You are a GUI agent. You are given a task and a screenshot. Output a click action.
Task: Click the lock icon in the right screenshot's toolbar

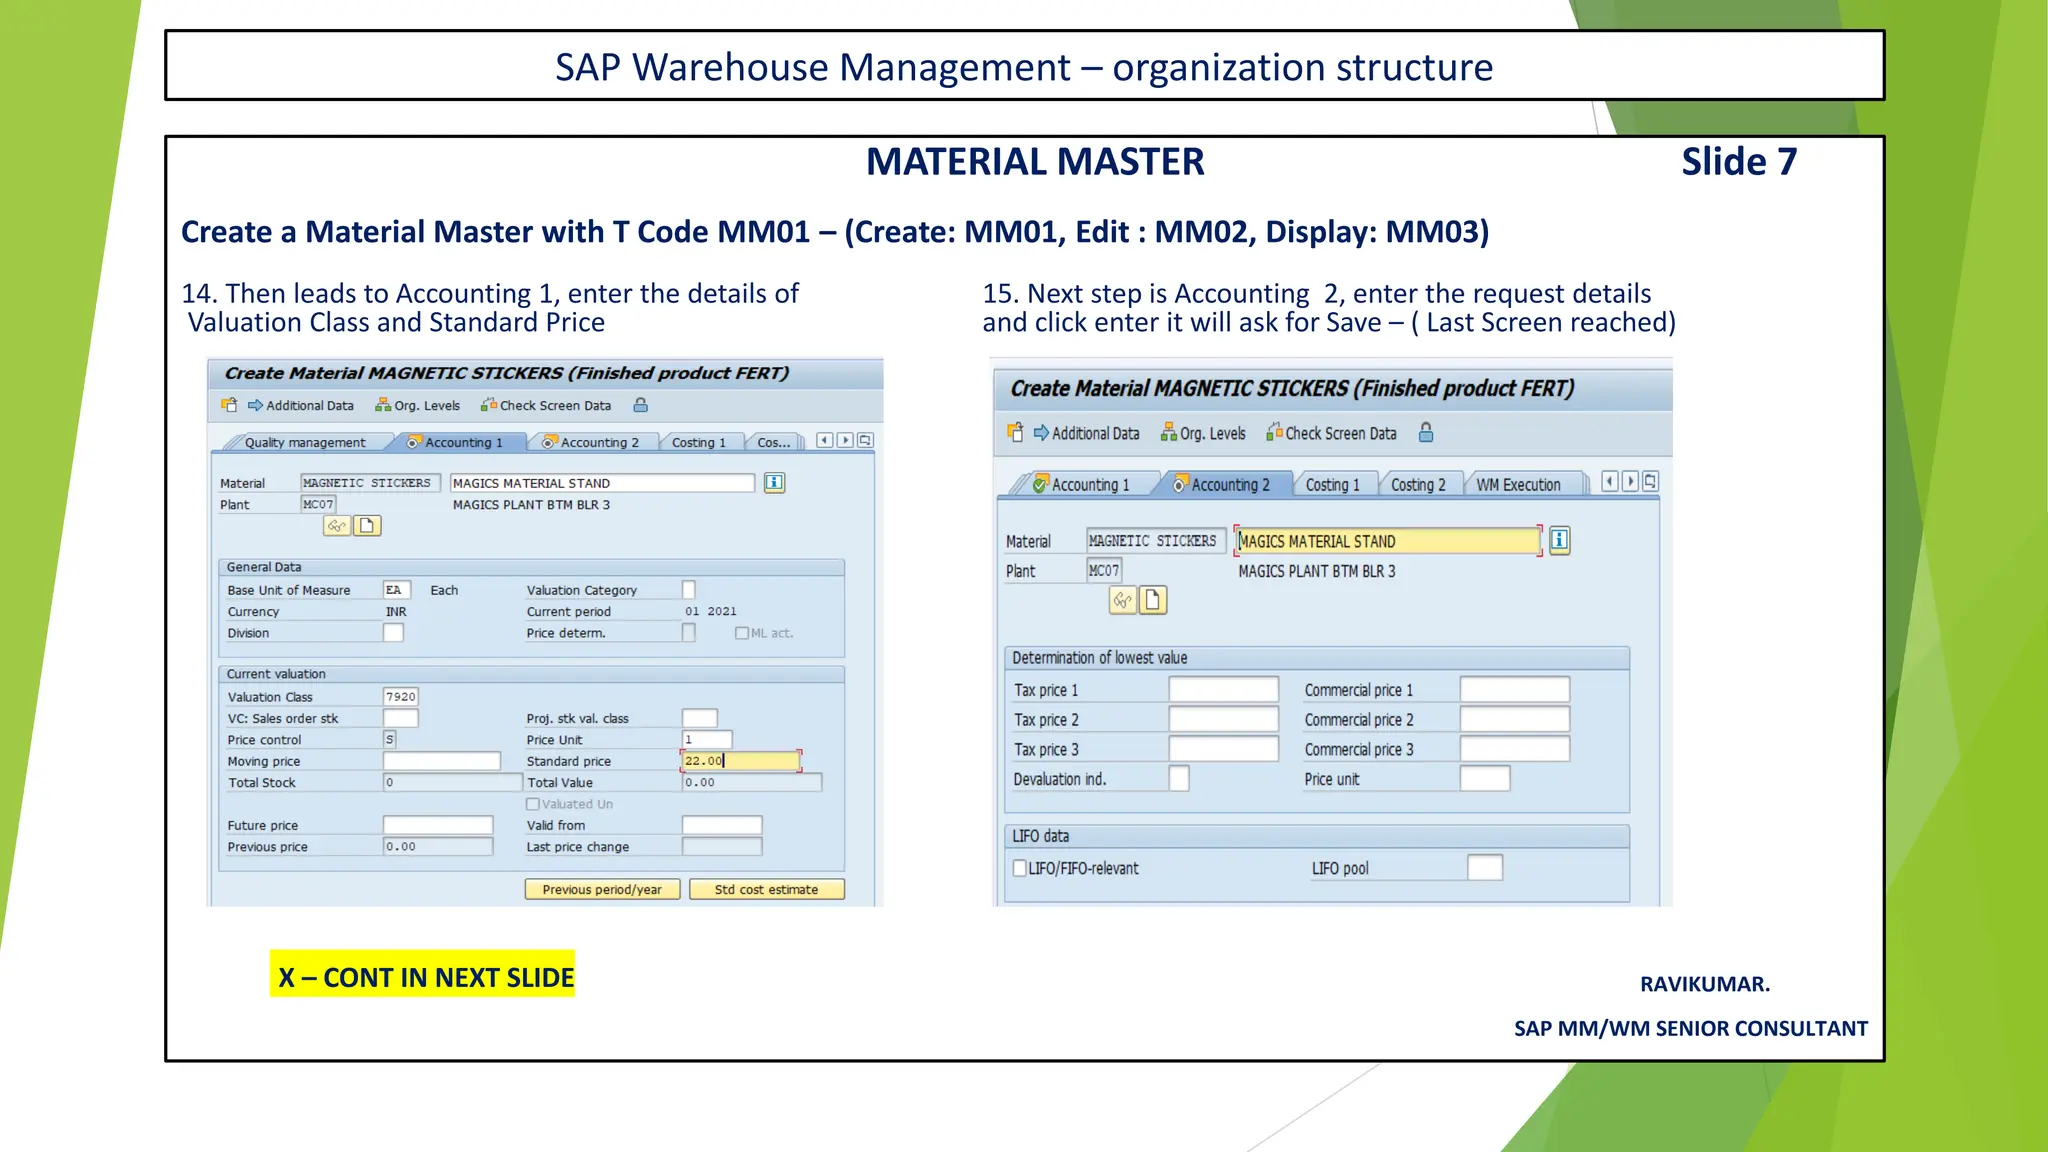click(1426, 432)
